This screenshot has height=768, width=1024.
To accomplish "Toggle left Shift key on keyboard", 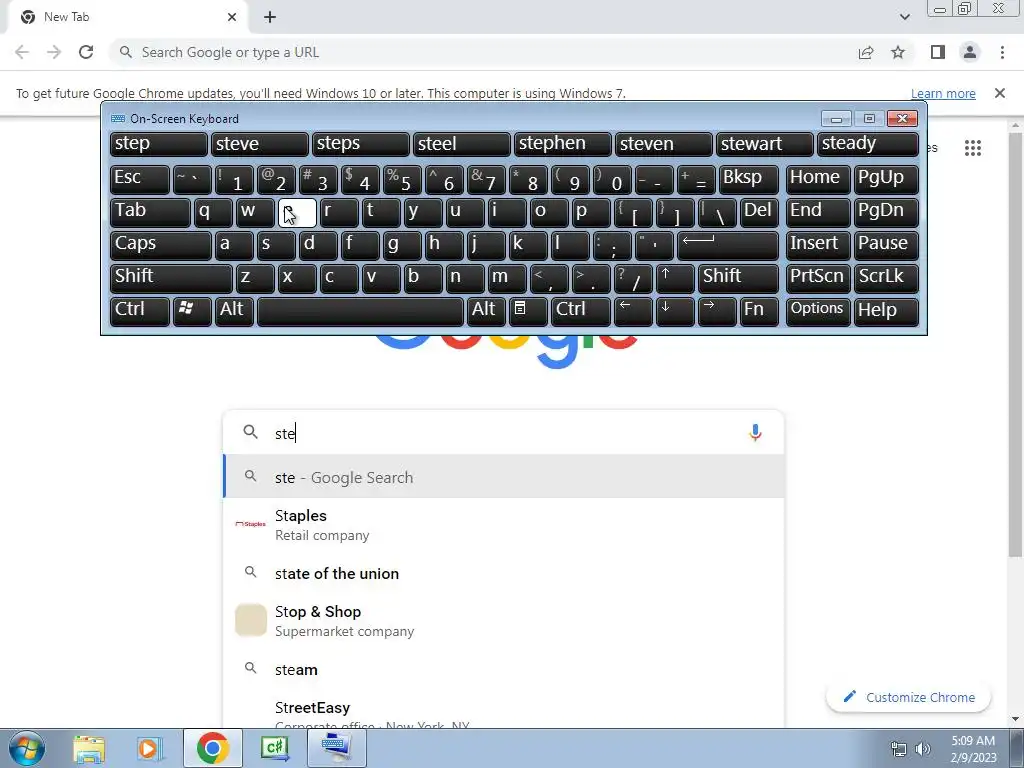I will (171, 278).
